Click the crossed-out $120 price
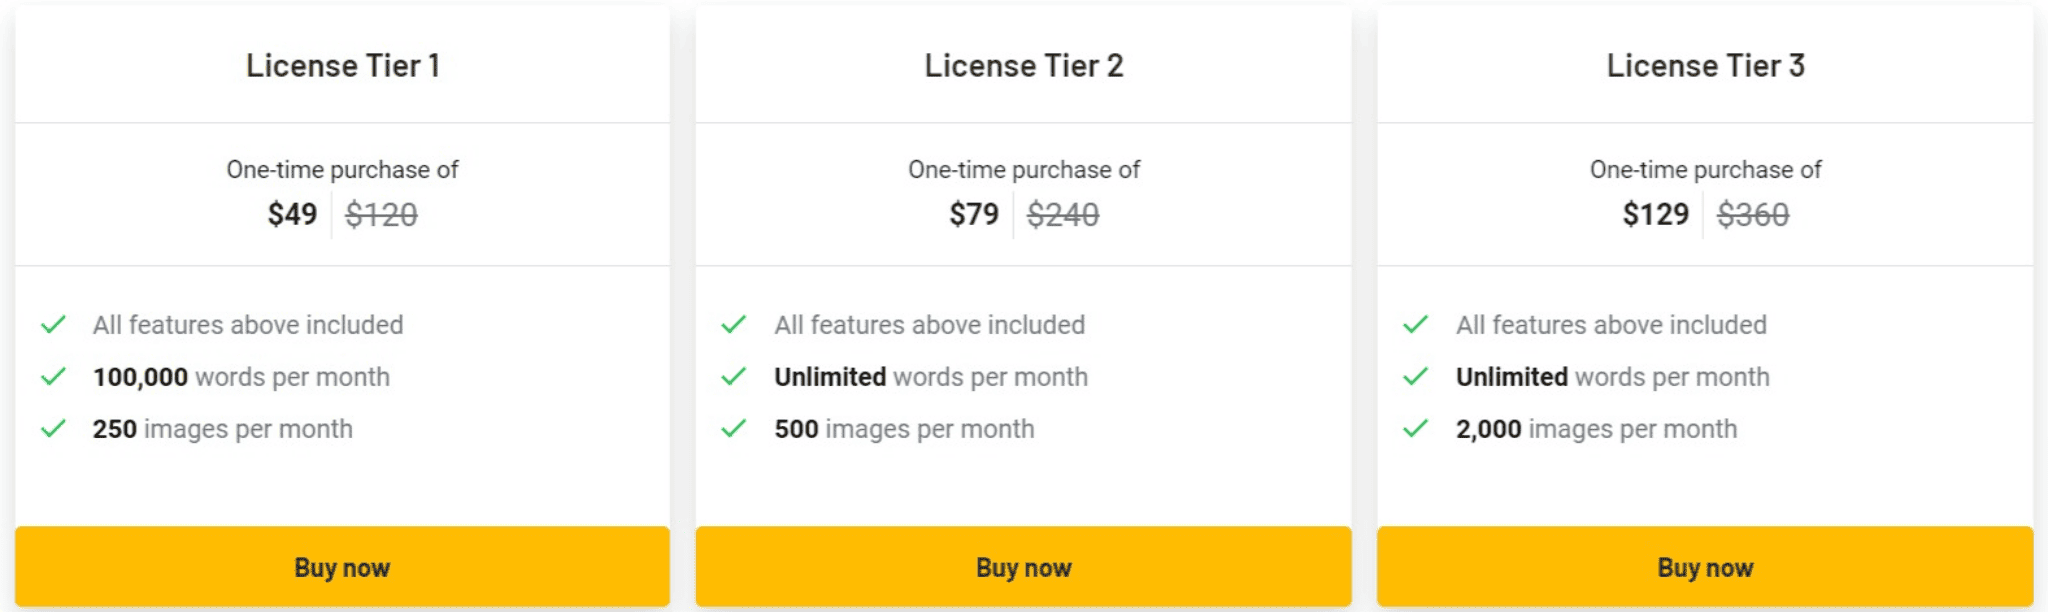Viewport: 2048px width, 612px height. tap(381, 214)
